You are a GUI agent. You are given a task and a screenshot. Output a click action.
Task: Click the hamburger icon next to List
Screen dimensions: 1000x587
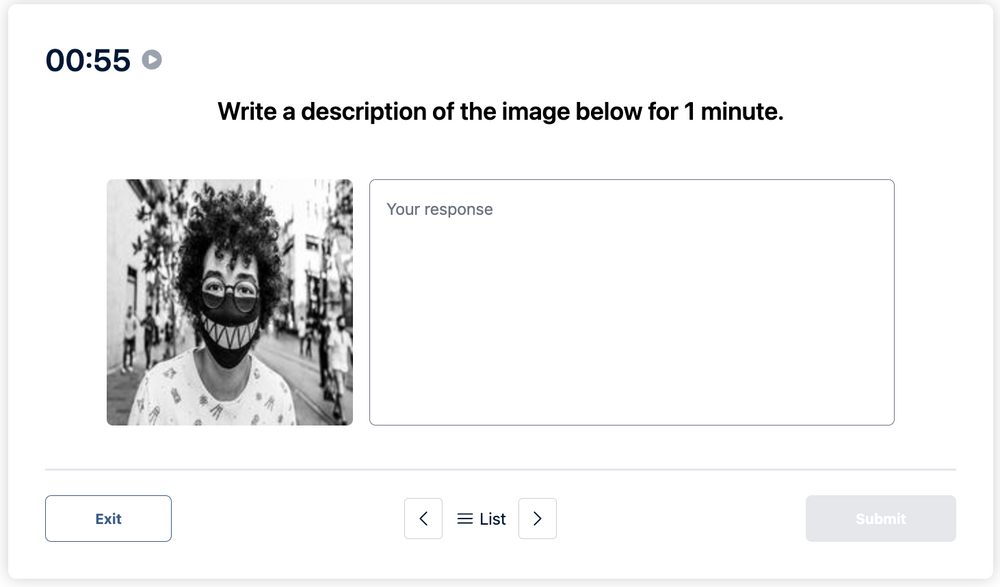pyautogui.click(x=464, y=518)
